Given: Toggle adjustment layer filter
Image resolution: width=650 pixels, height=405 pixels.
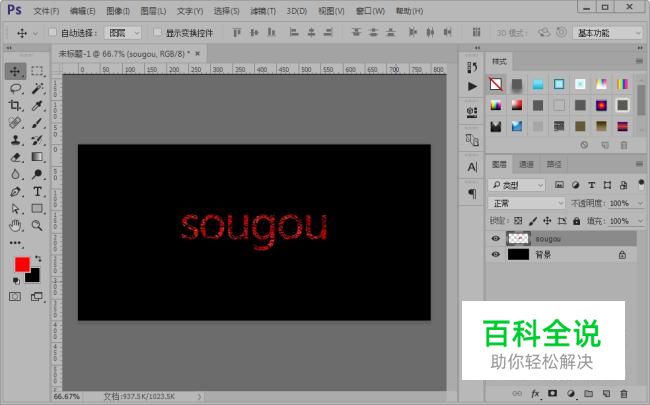Looking at the screenshot, I should click(575, 185).
